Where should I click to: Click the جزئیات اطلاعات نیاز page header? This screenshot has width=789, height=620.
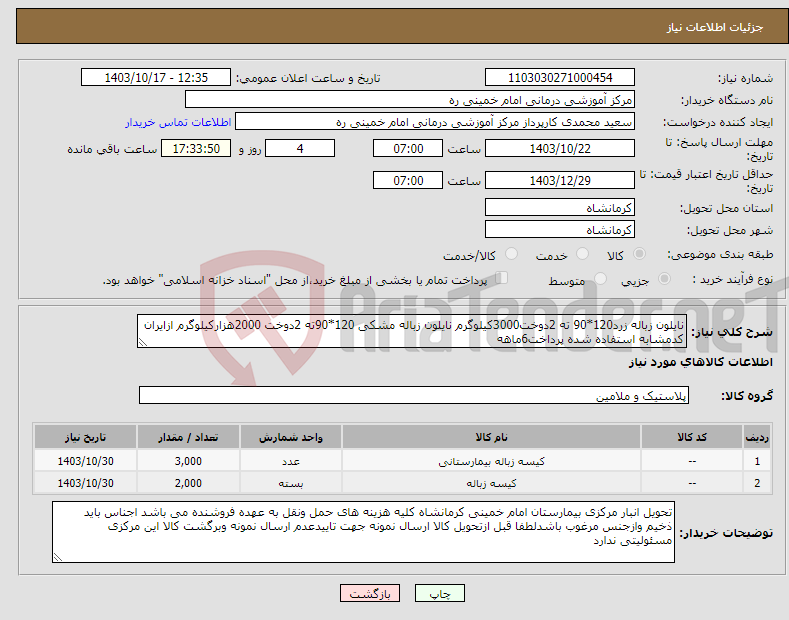(x=715, y=27)
